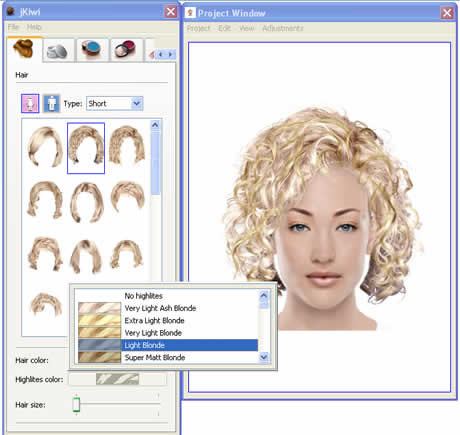Show more tabs with right arrow

(171, 54)
